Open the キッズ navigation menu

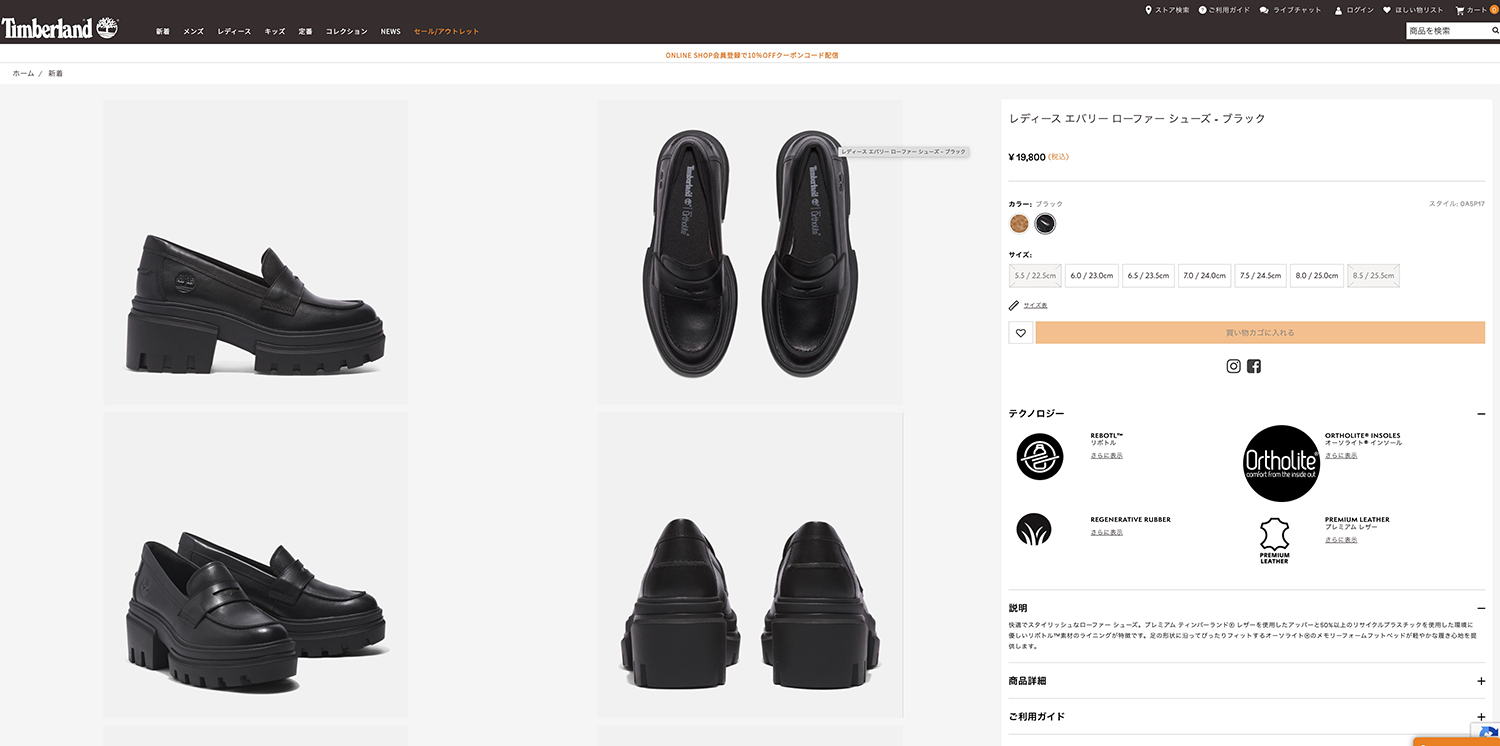[275, 31]
